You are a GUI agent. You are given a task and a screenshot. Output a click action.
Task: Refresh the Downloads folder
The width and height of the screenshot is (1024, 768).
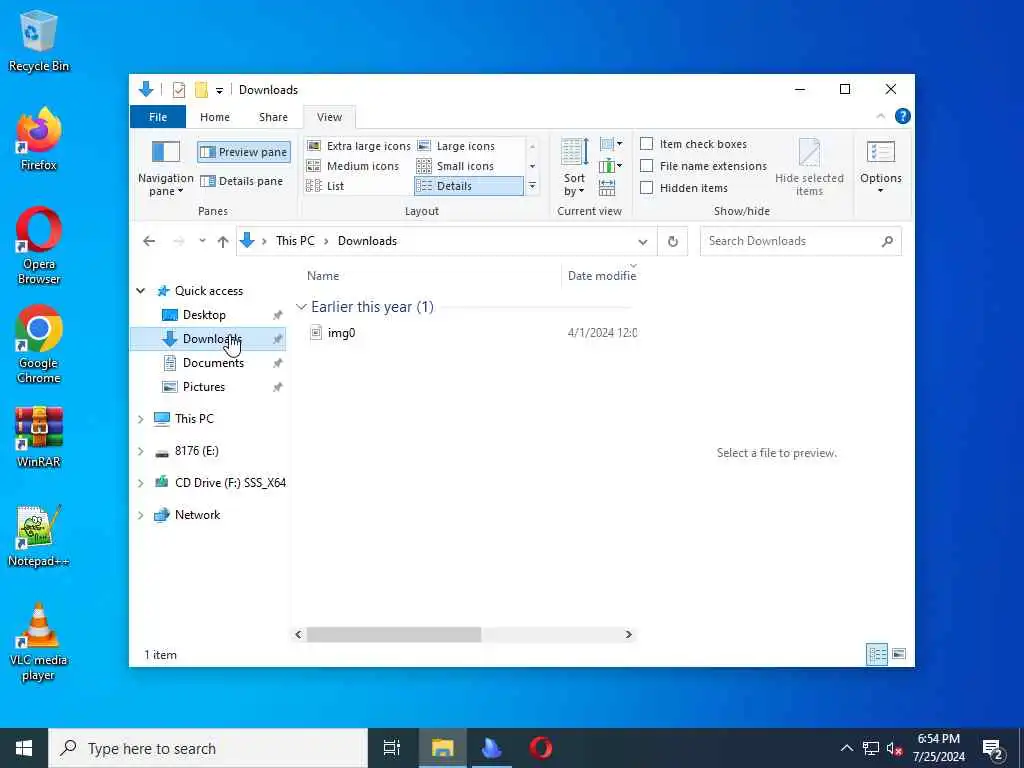point(673,242)
